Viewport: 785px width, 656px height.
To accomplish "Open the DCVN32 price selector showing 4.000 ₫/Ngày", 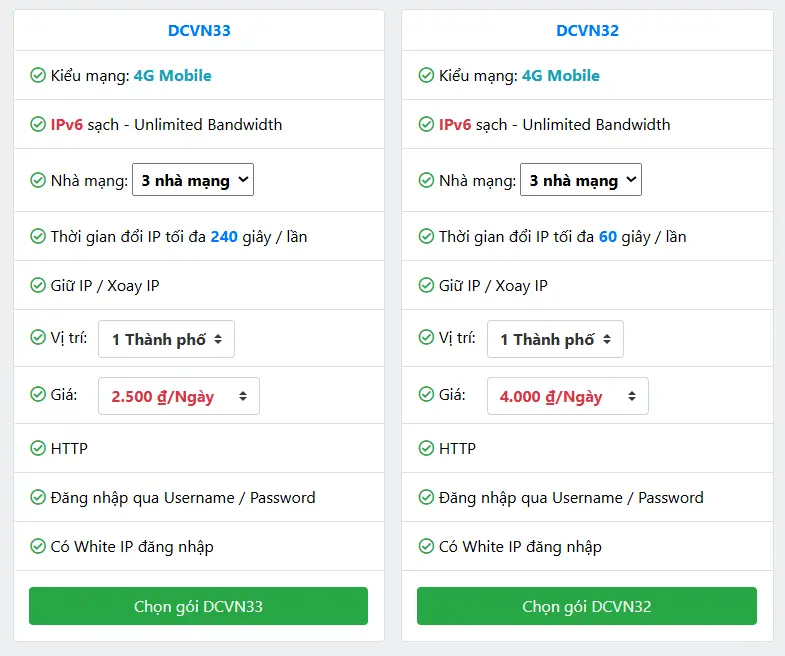I will (x=567, y=396).
